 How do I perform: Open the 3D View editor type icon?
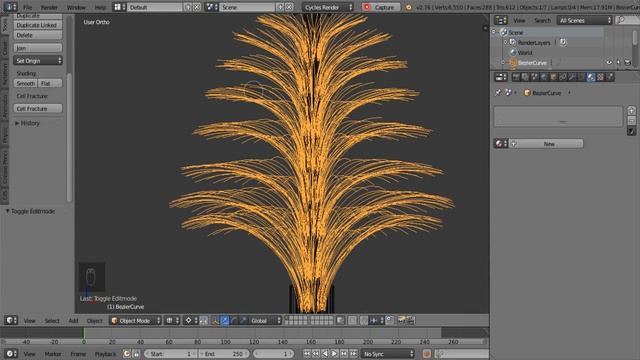tap(11, 320)
